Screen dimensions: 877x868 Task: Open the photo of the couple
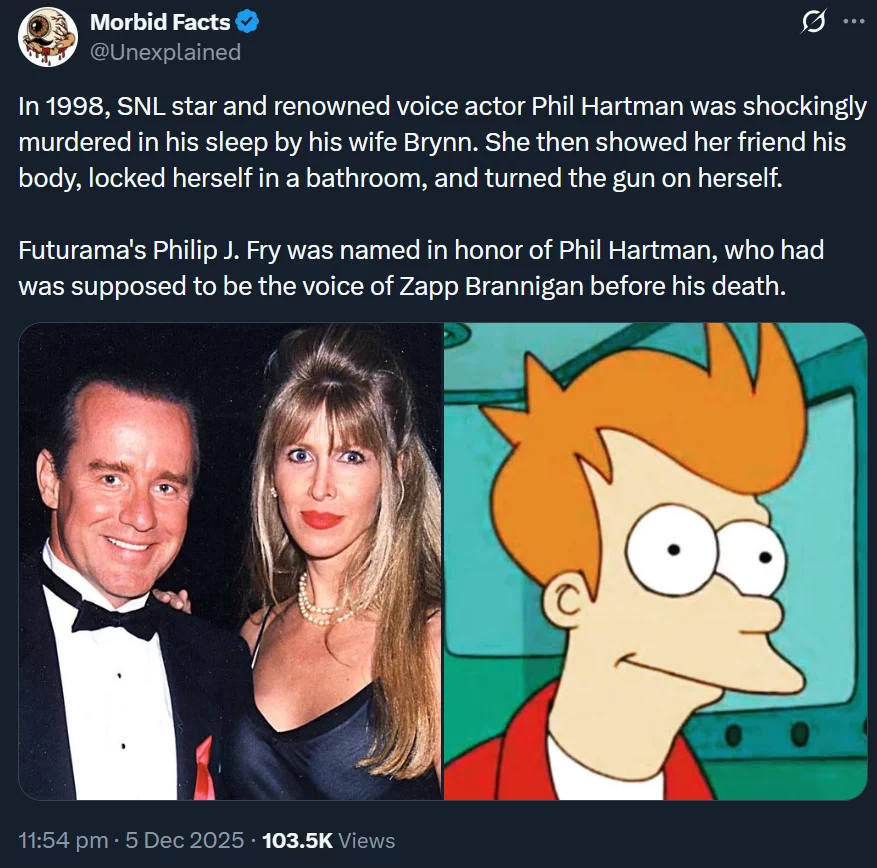(x=230, y=560)
